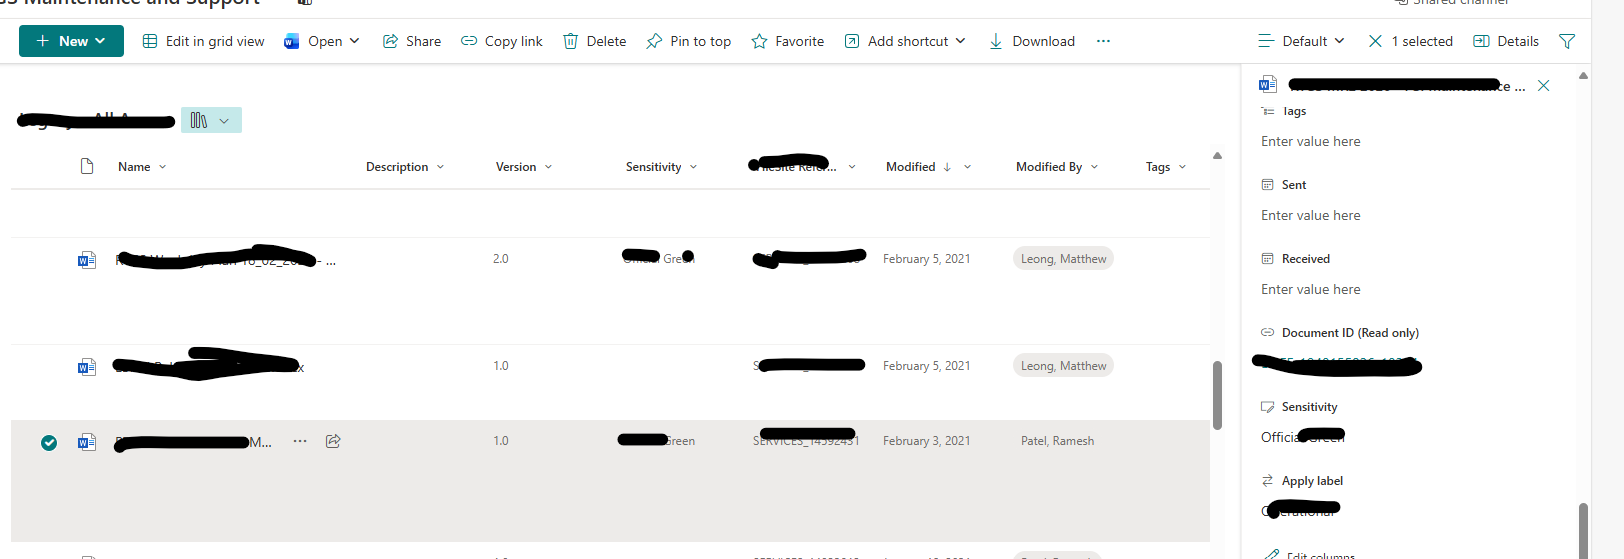Download the selected file
The width and height of the screenshot is (1624, 559).
[x=1031, y=41]
